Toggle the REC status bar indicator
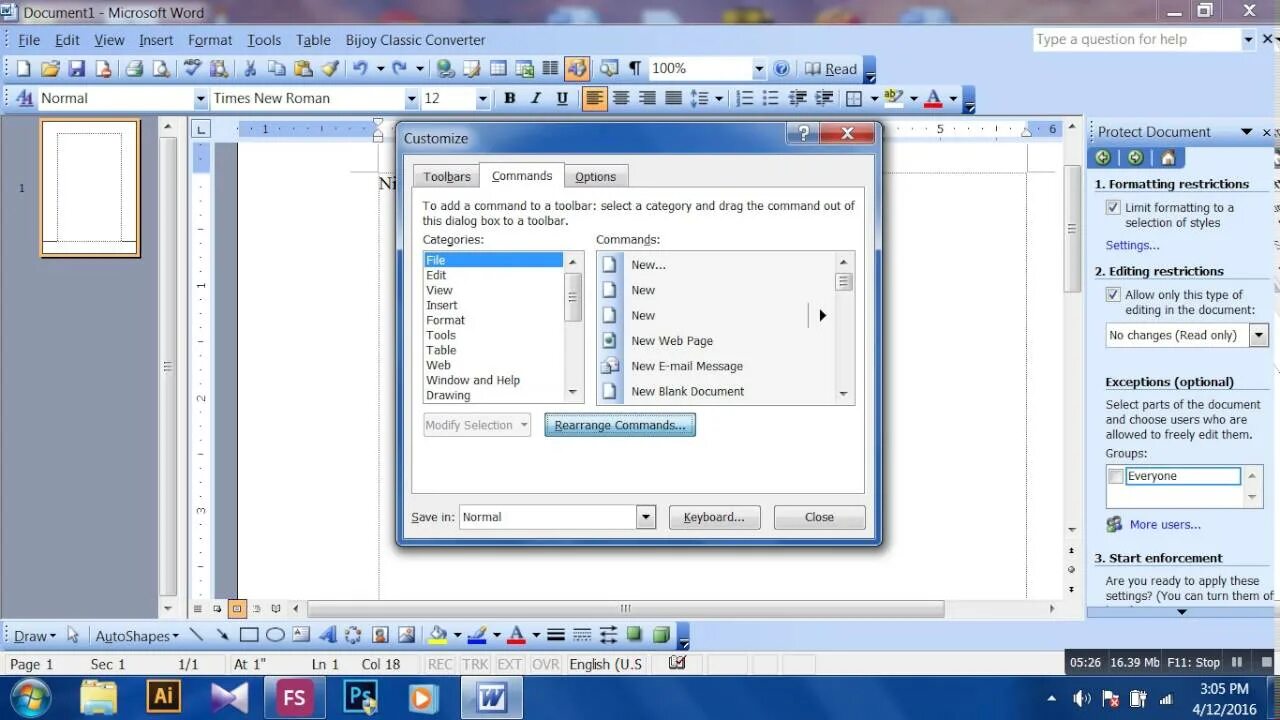Viewport: 1280px width, 720px height. click(x=440, y=664)
